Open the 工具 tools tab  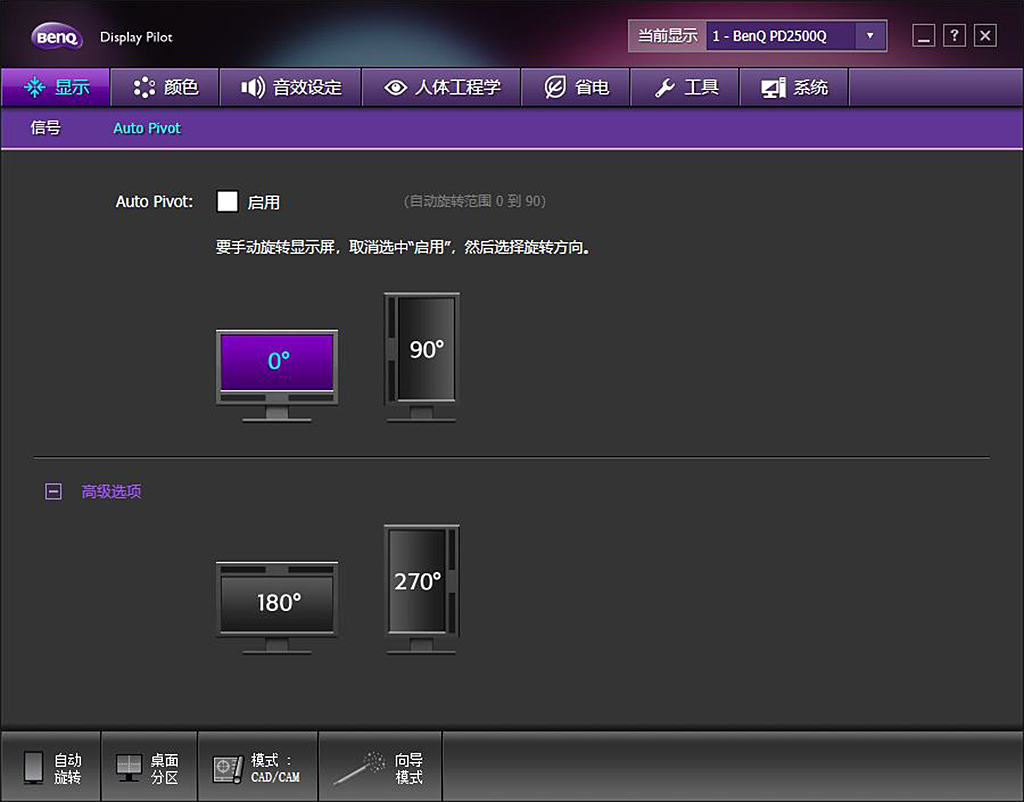[685, 87]
